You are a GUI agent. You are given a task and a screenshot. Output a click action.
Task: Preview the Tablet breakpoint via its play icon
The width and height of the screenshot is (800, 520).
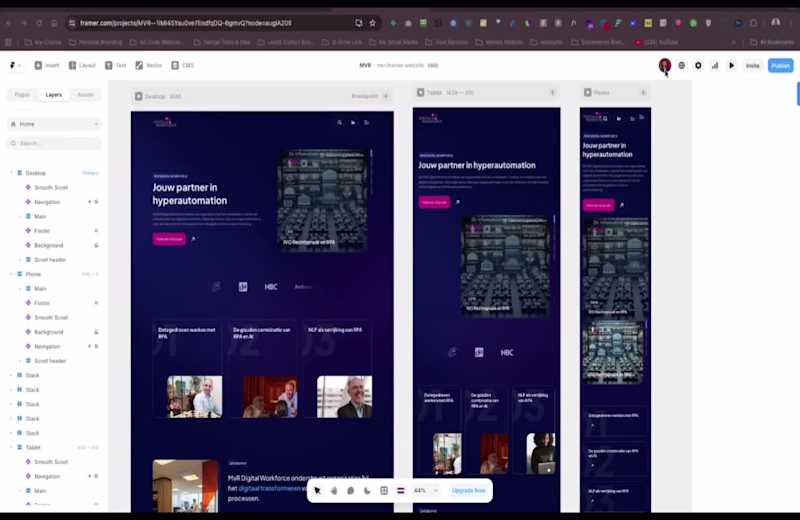[420, 92]
